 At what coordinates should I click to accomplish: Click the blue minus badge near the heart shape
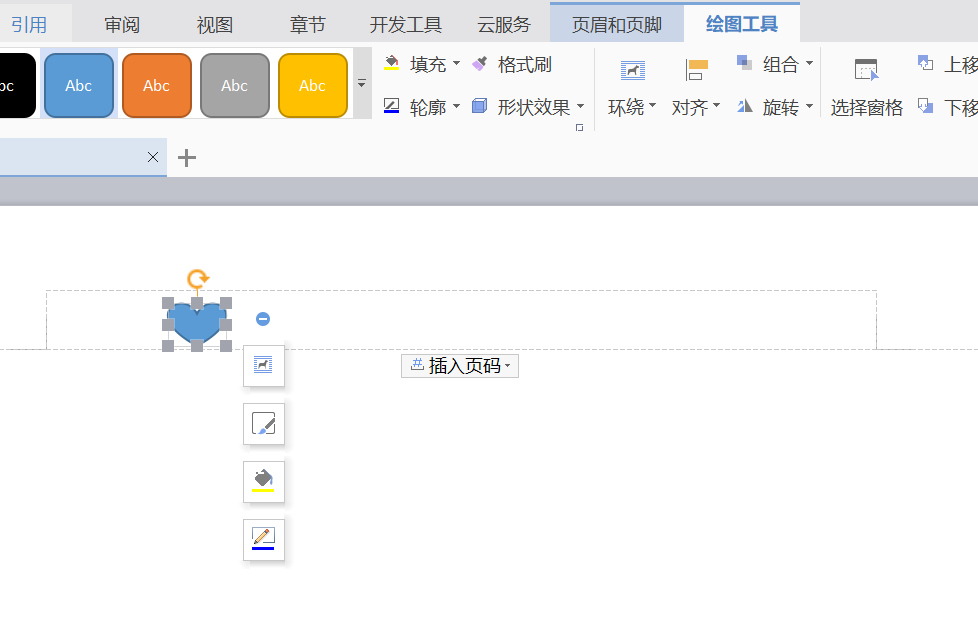pos(263,318)
